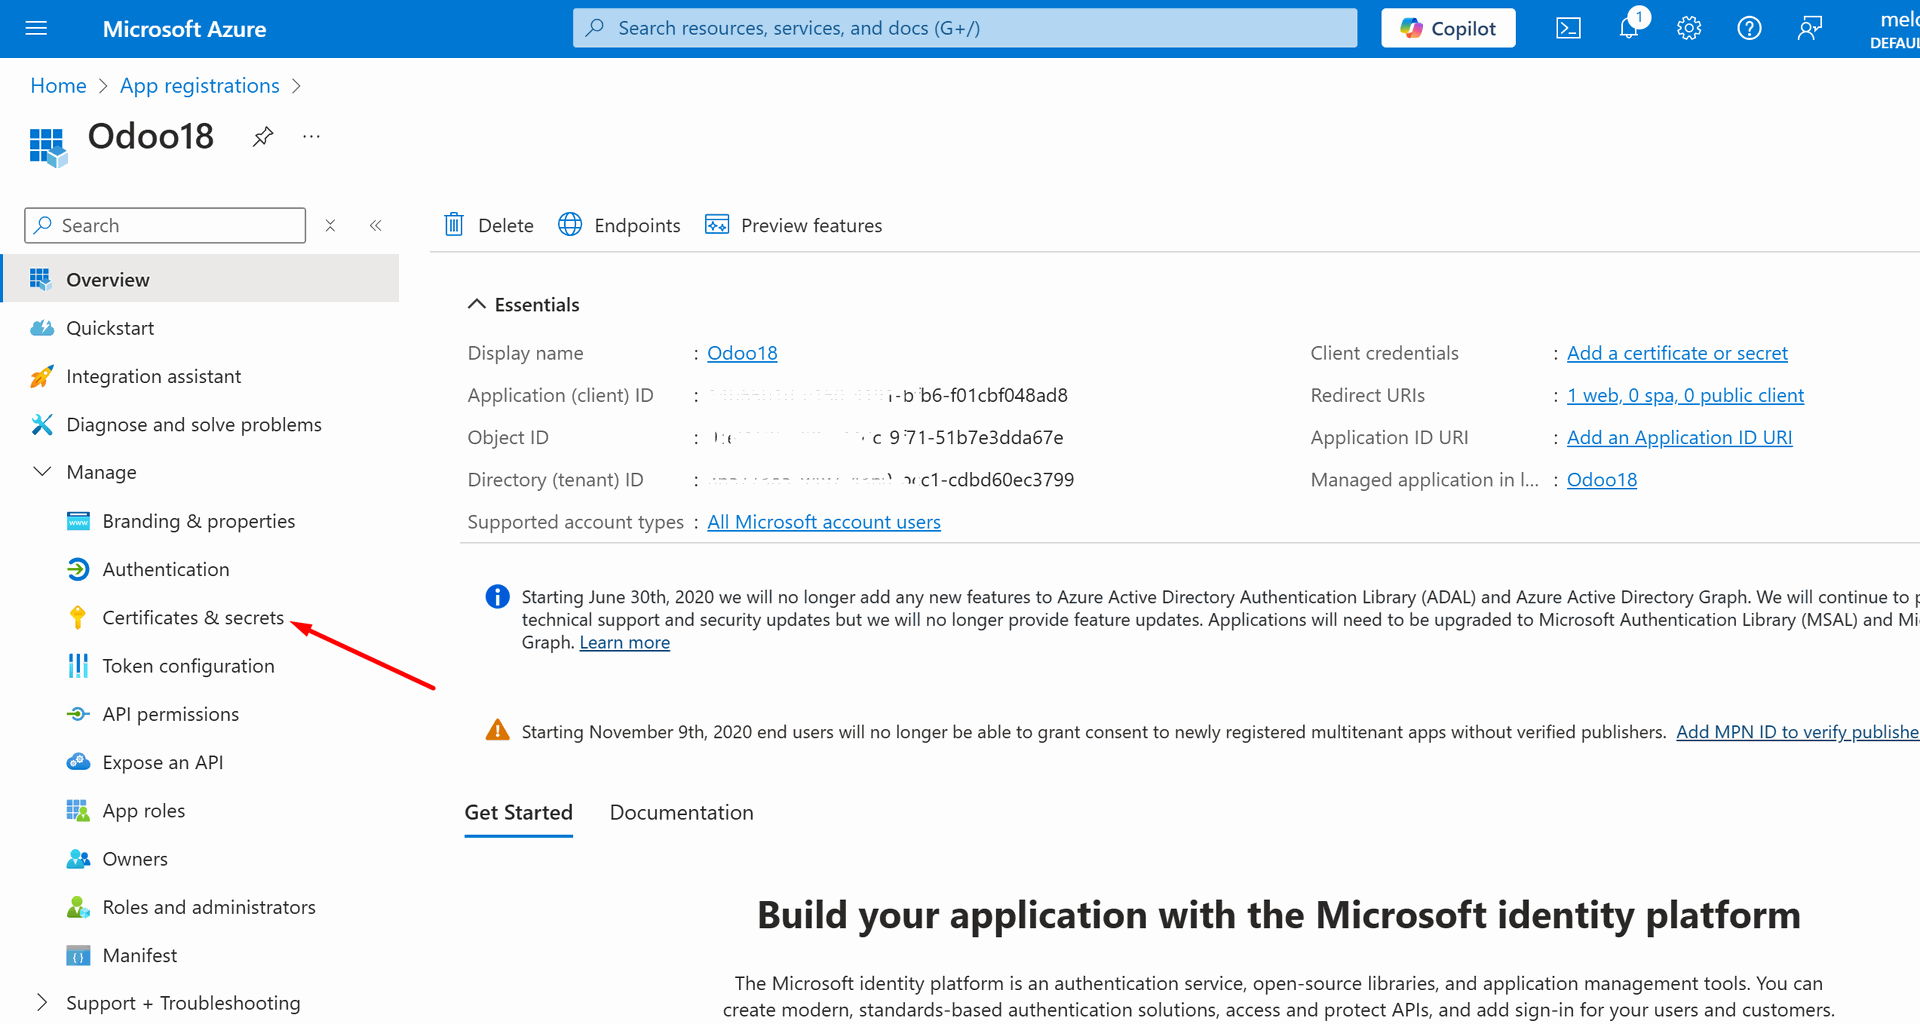Click the Microsoft Azure logo text
Viewport: 1920px width, 1024px height.
[184, 29]
